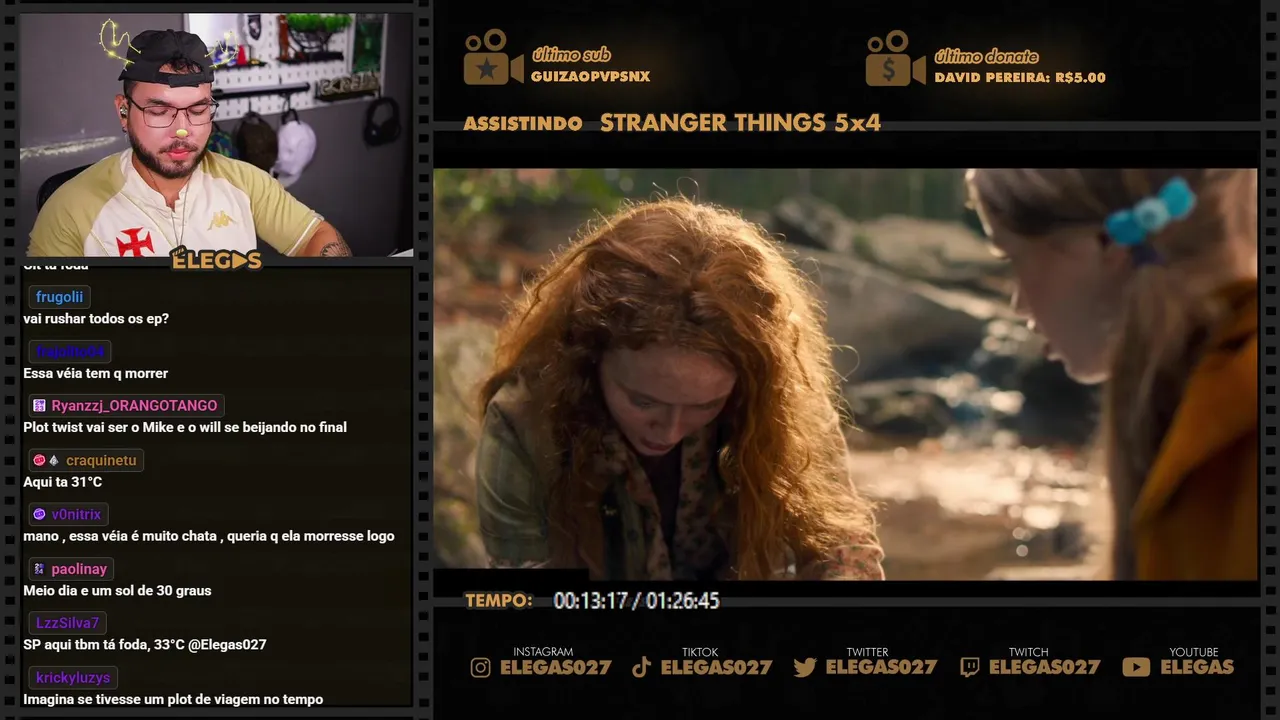
Task: Click the badge icon beside Ryanzzj_ORANGOTANGO
Action: pos(39,406)
